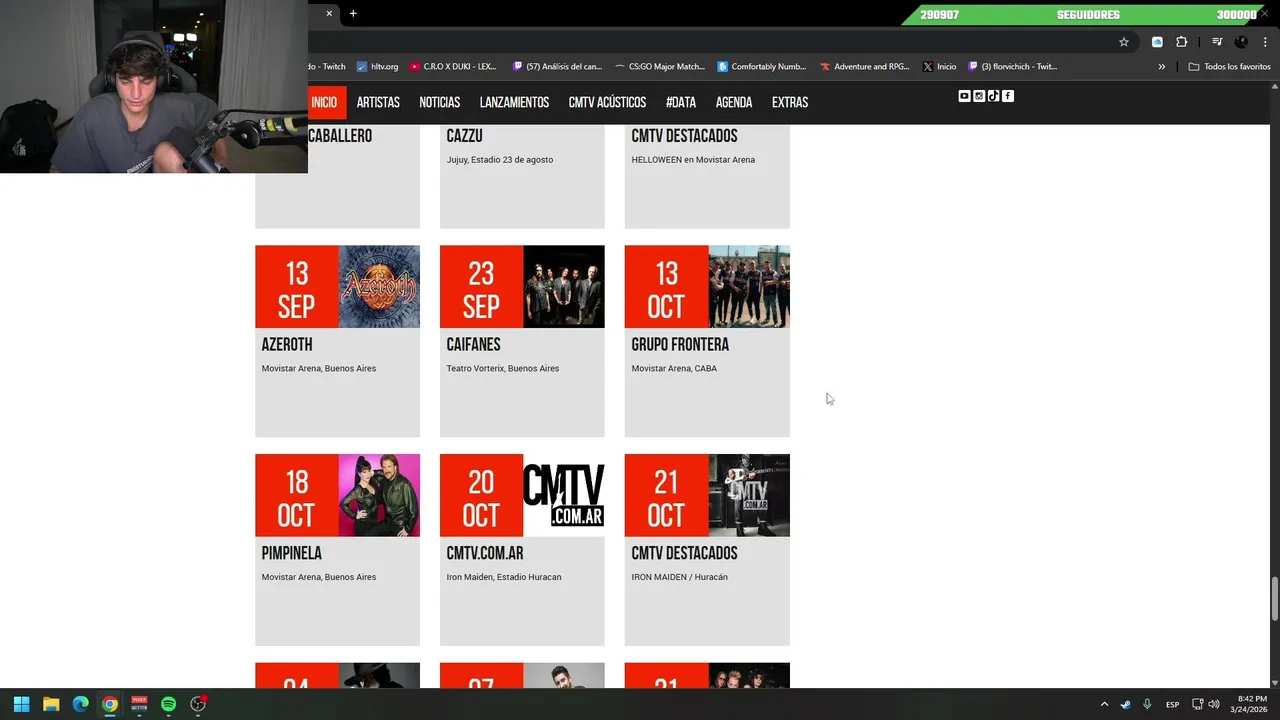Expand the hidden bookmarks chevron
Screen dimensions: 1280x720
(1161, 67)
